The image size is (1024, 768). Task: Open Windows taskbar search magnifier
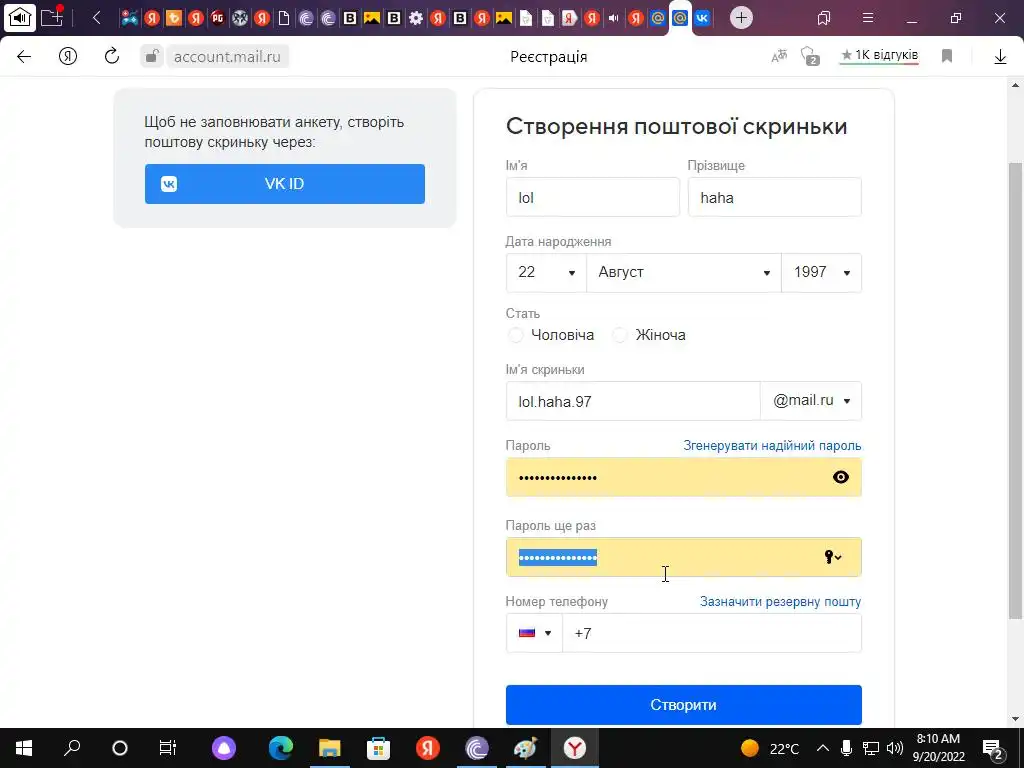pos(72,748)
